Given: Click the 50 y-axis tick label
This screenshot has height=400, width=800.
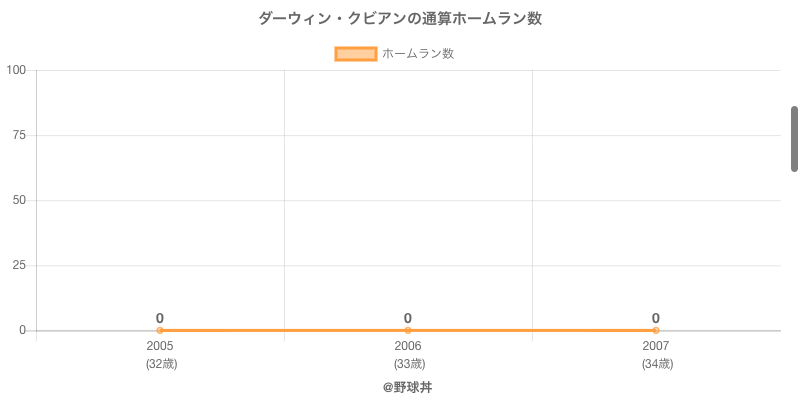Looking at the screenshot, I should 19,200.
